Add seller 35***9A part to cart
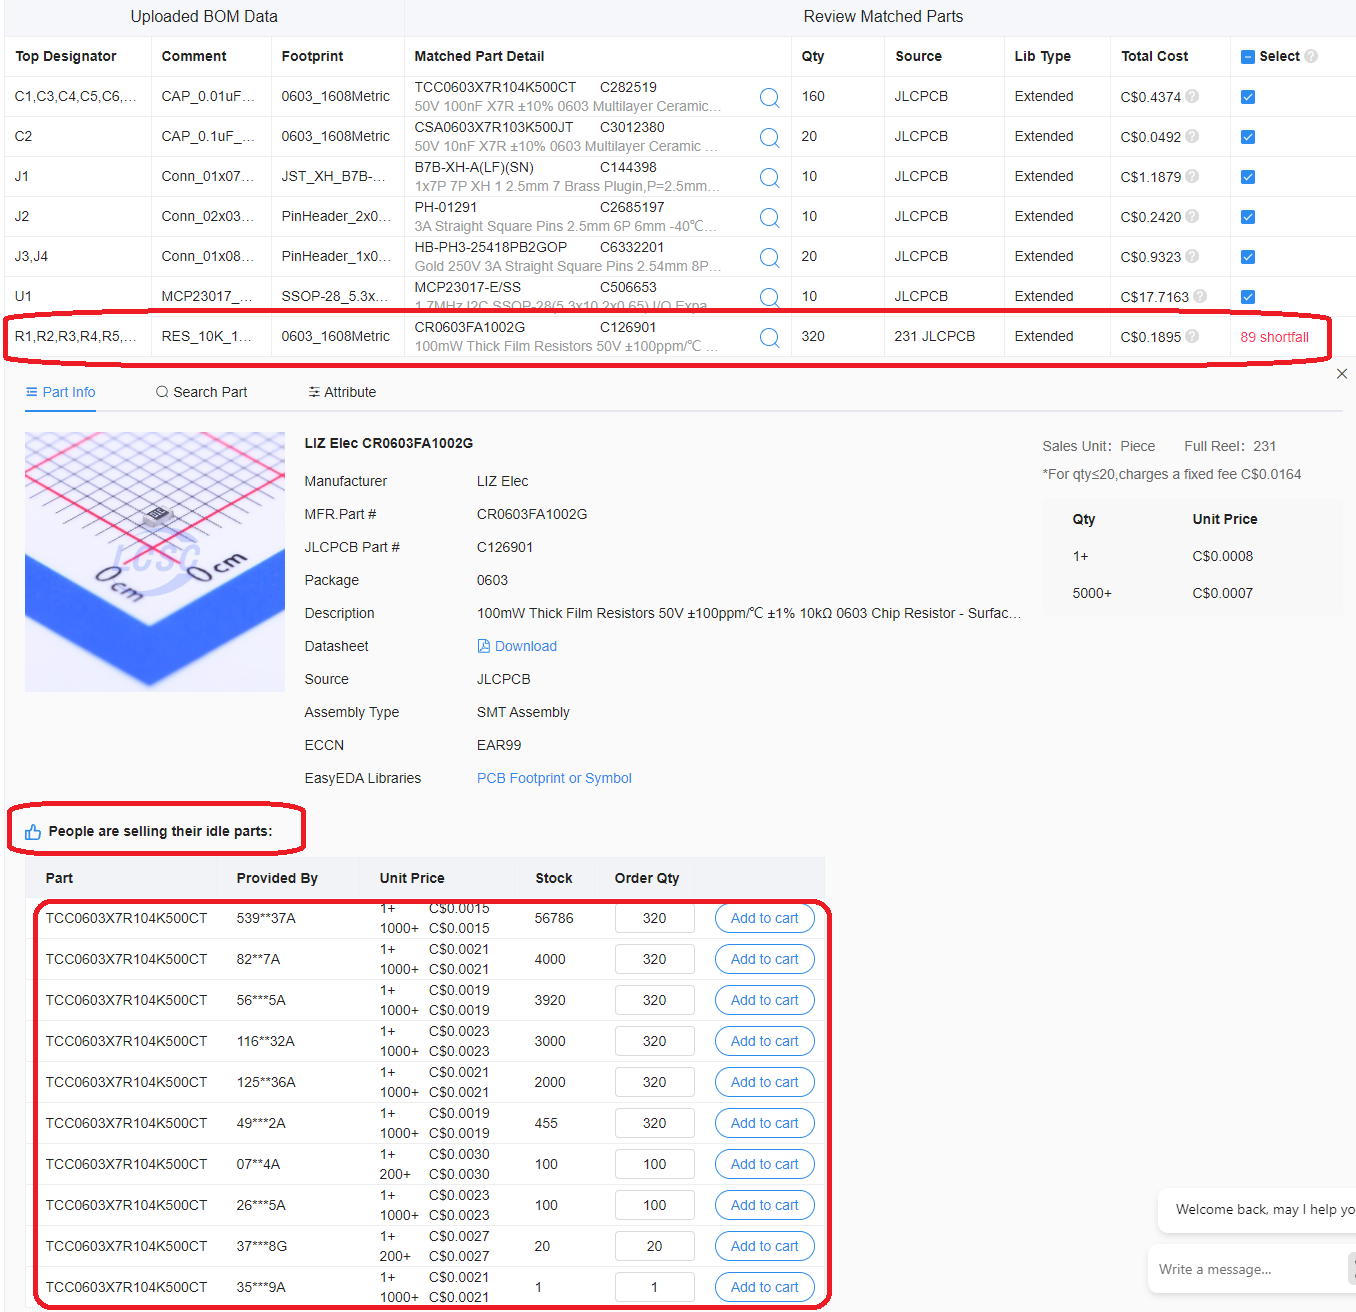1356x1312 pixels. click(764, 1287)
